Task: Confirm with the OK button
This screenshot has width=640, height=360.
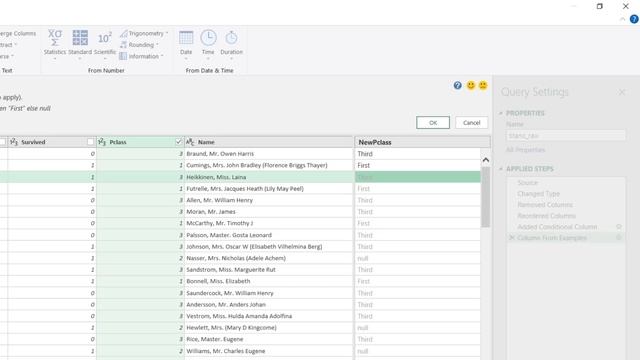Action: pos(433,122)
